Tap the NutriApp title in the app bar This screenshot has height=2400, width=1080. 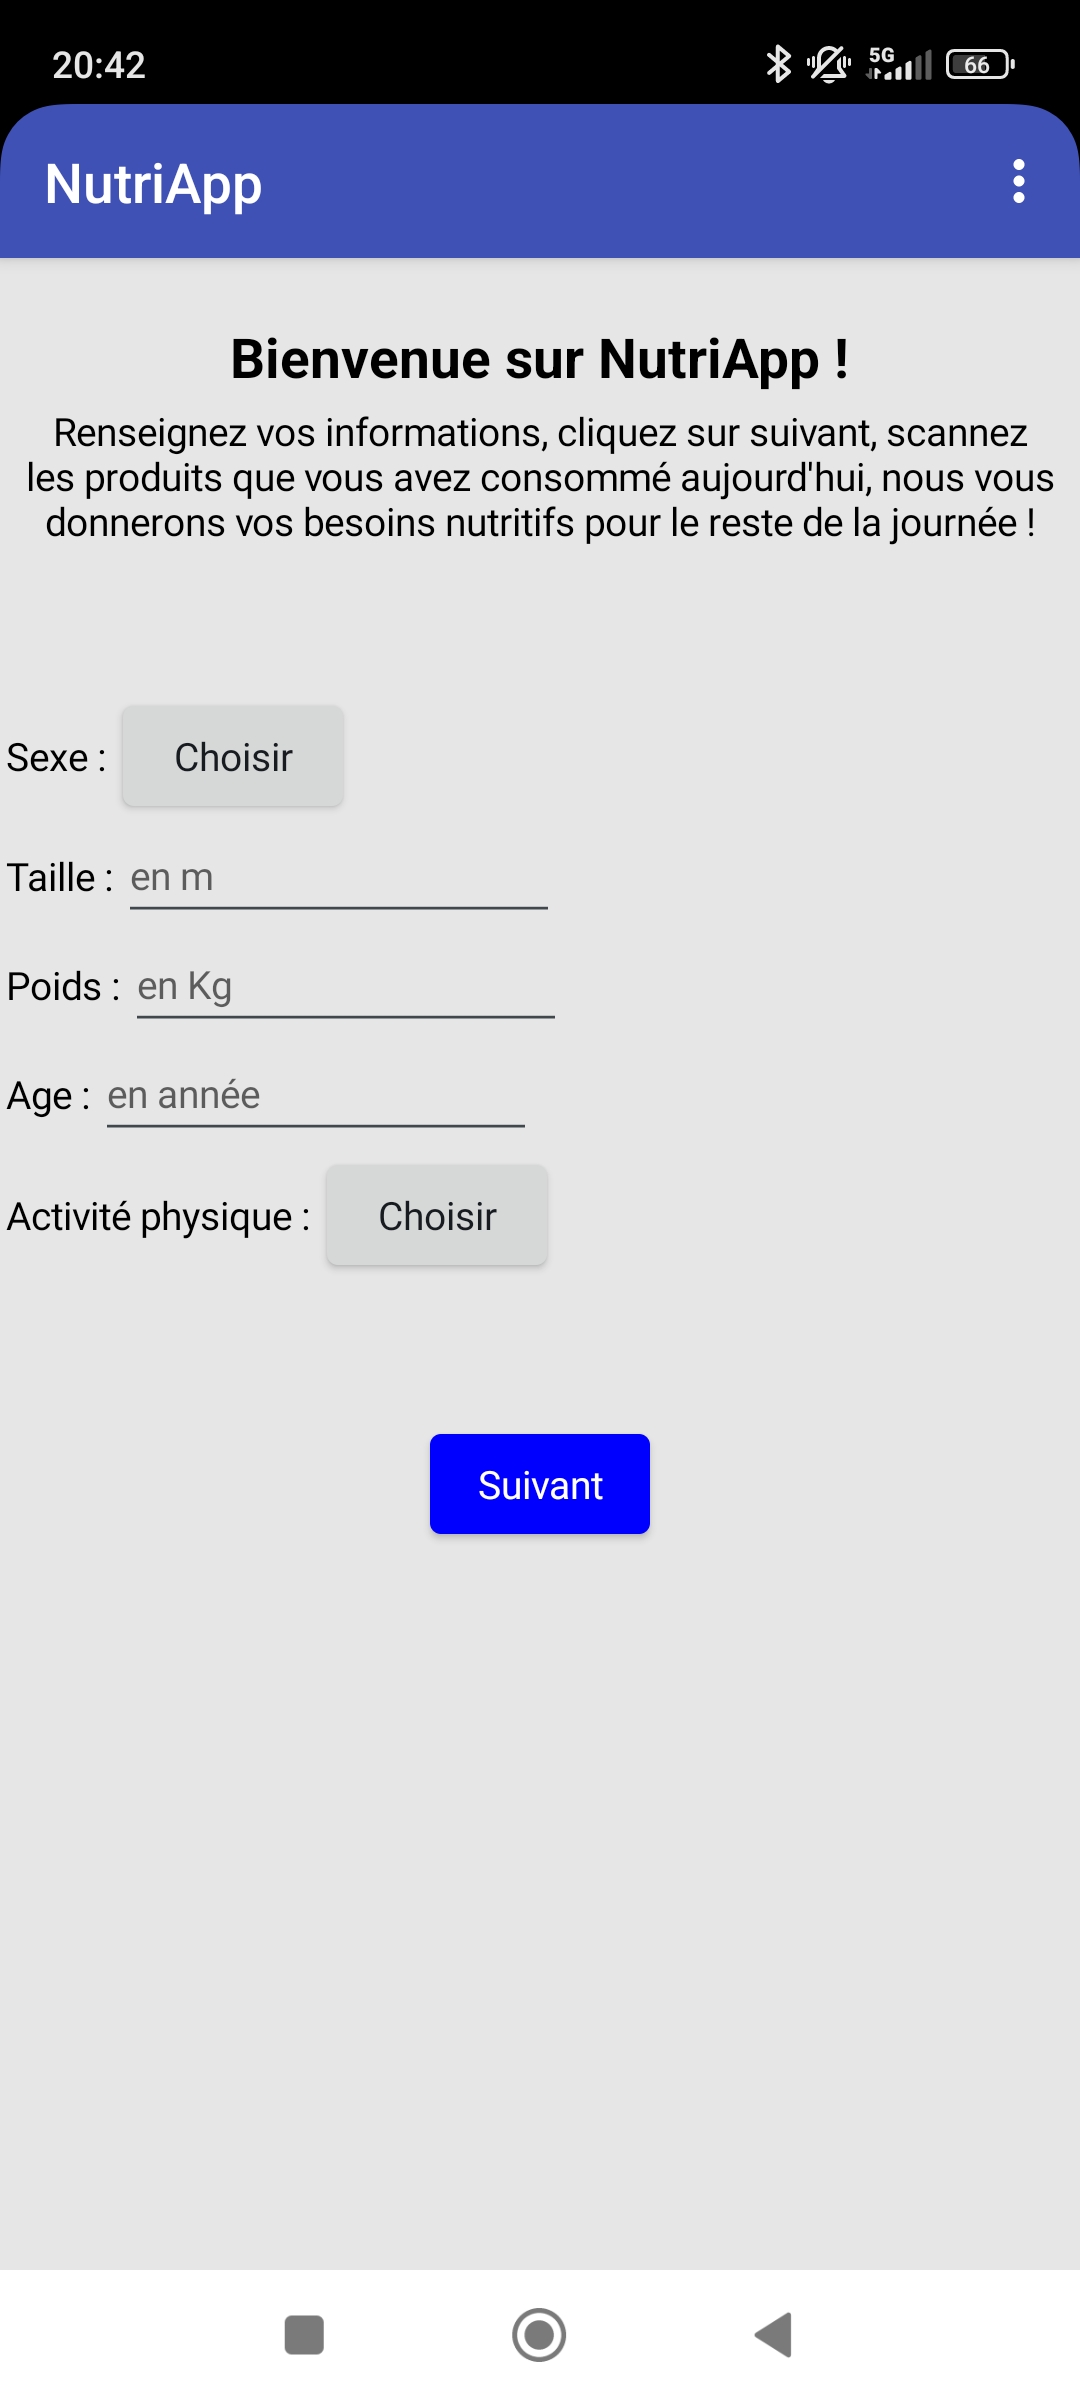pos(153,186)
